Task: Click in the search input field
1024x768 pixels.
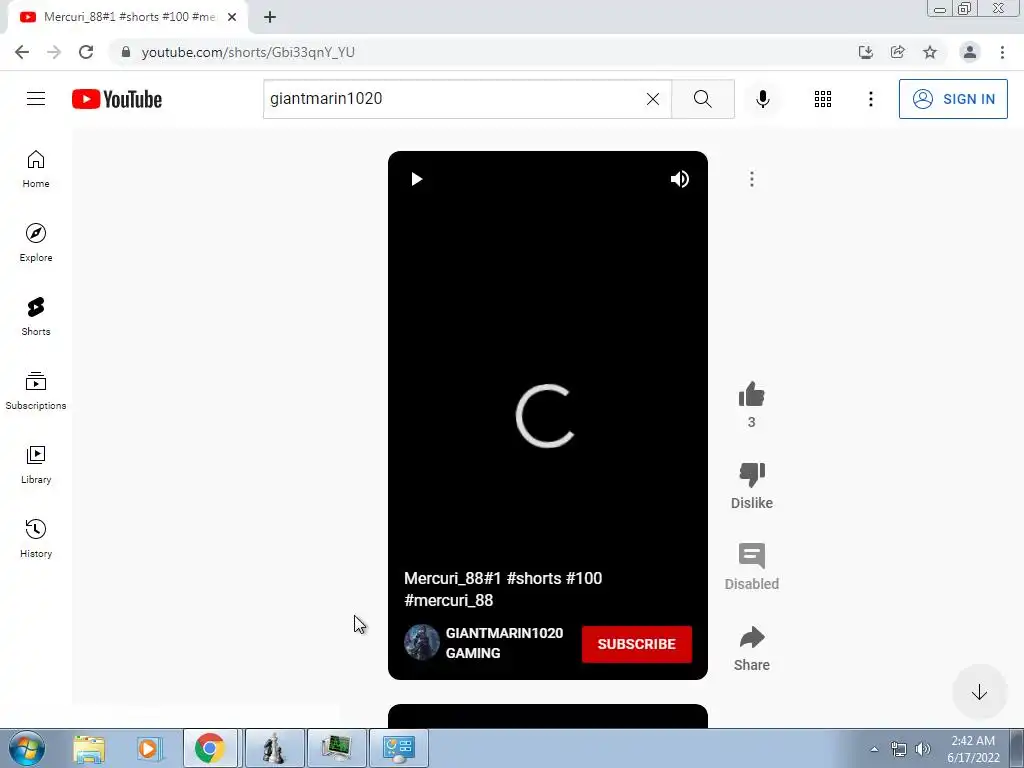Action: [x=454, y=99]
